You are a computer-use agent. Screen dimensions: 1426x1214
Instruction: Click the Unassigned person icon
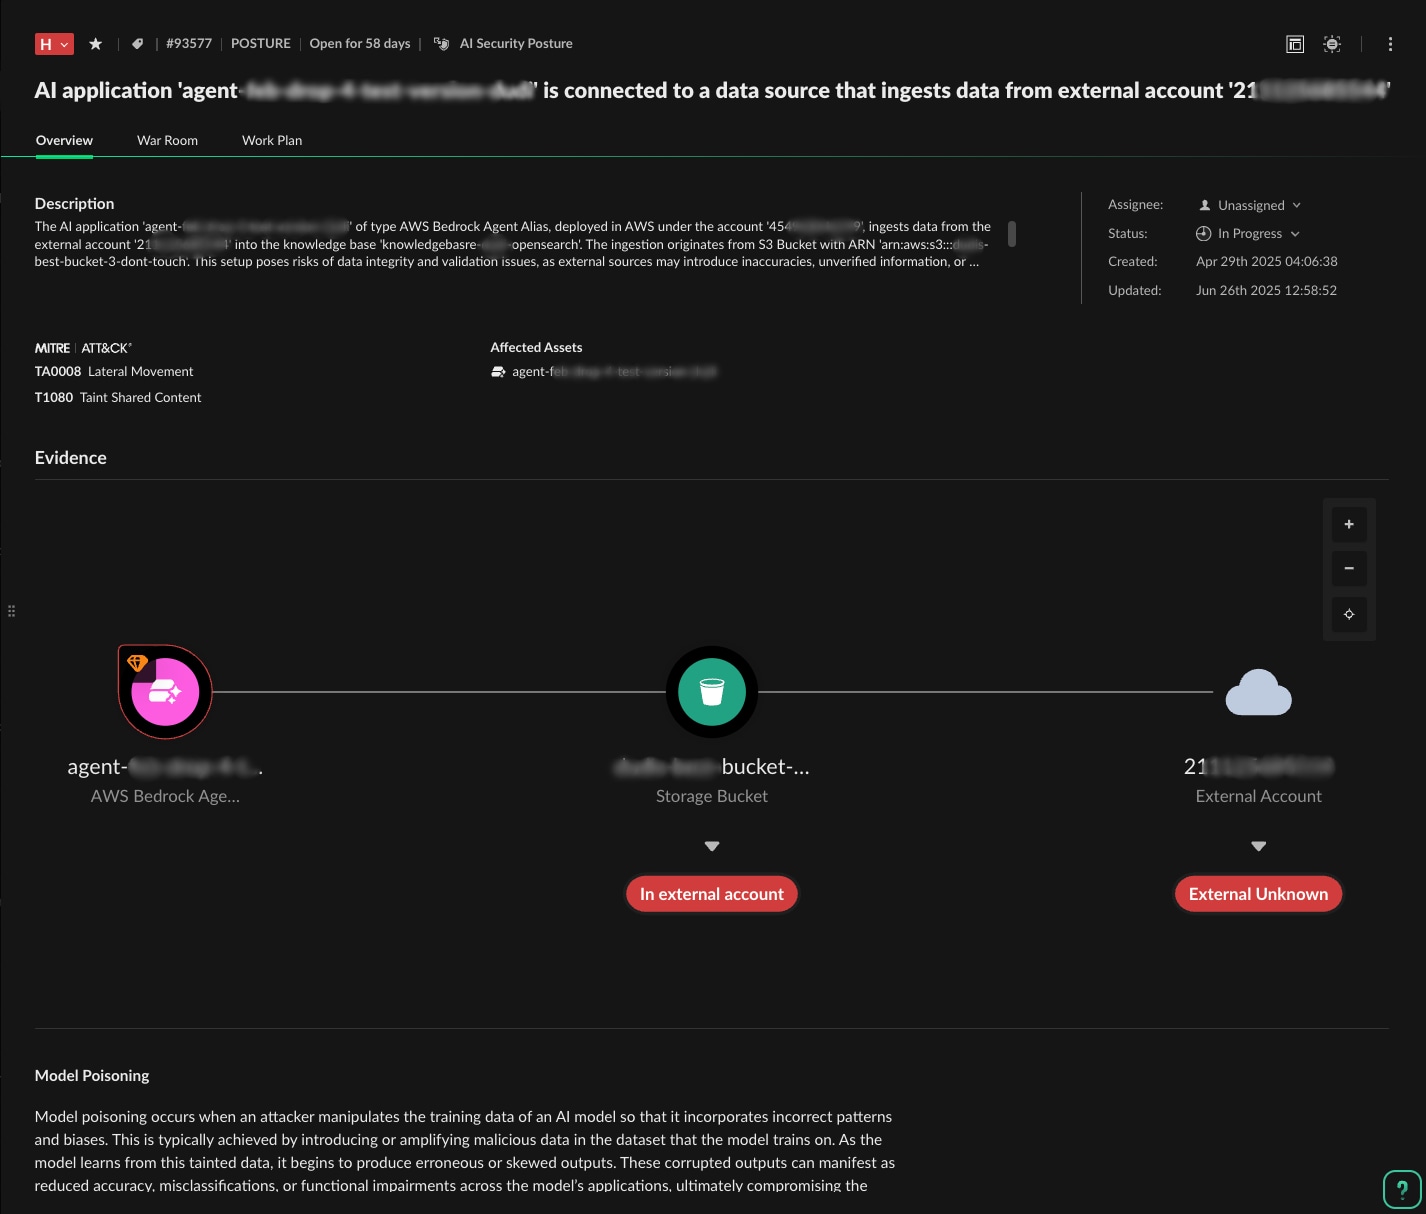1205,205
